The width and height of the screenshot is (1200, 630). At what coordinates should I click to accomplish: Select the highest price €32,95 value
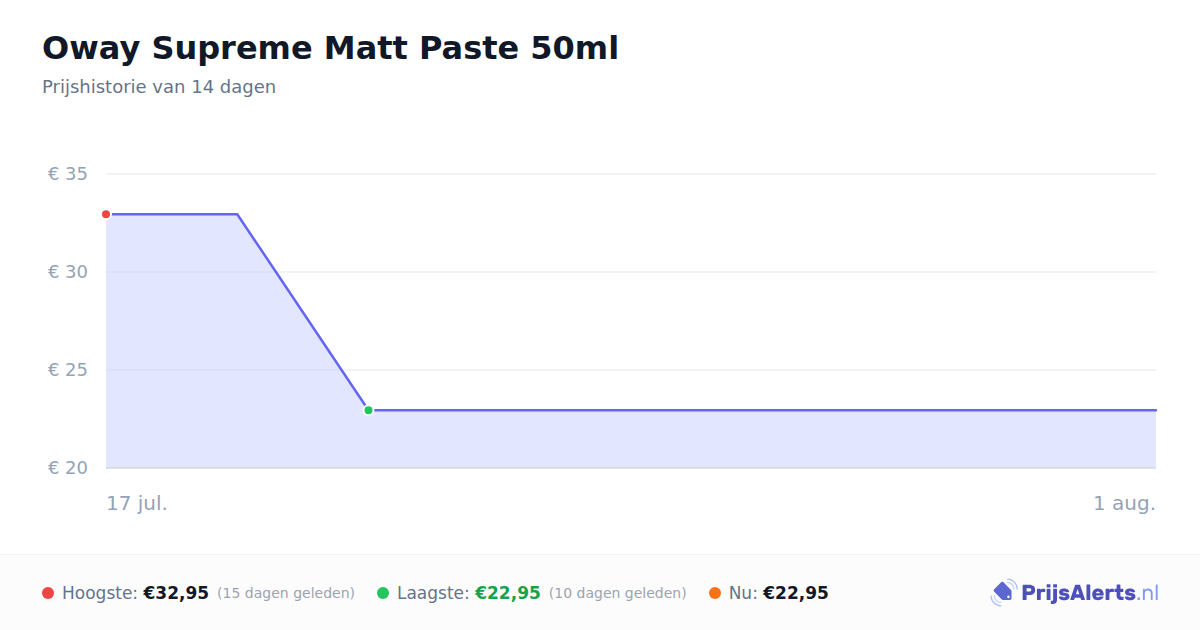coord(176,593)
